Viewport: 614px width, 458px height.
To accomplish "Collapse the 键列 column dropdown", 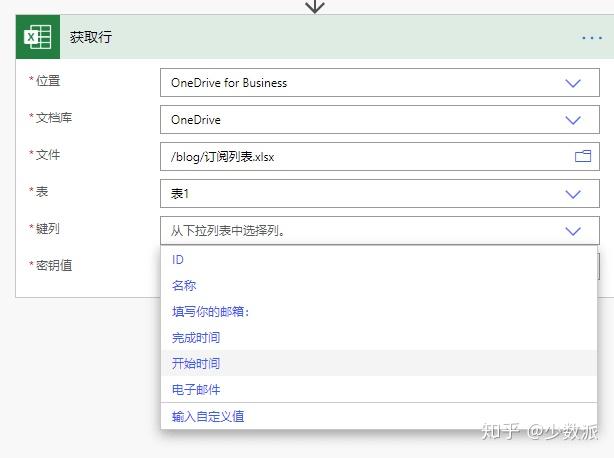I will 573,231.
